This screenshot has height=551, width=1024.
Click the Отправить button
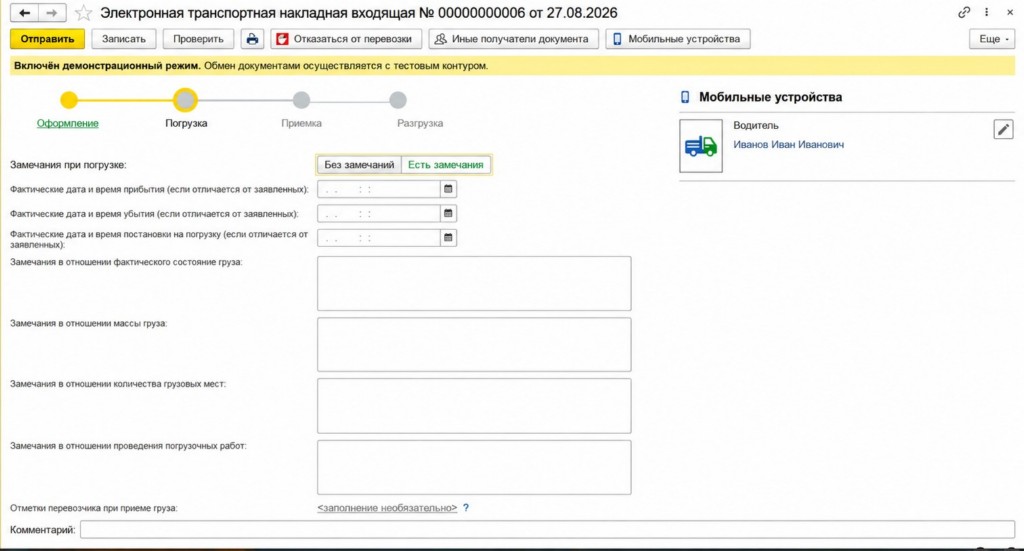pyautogui.click(x=47, y=39)
